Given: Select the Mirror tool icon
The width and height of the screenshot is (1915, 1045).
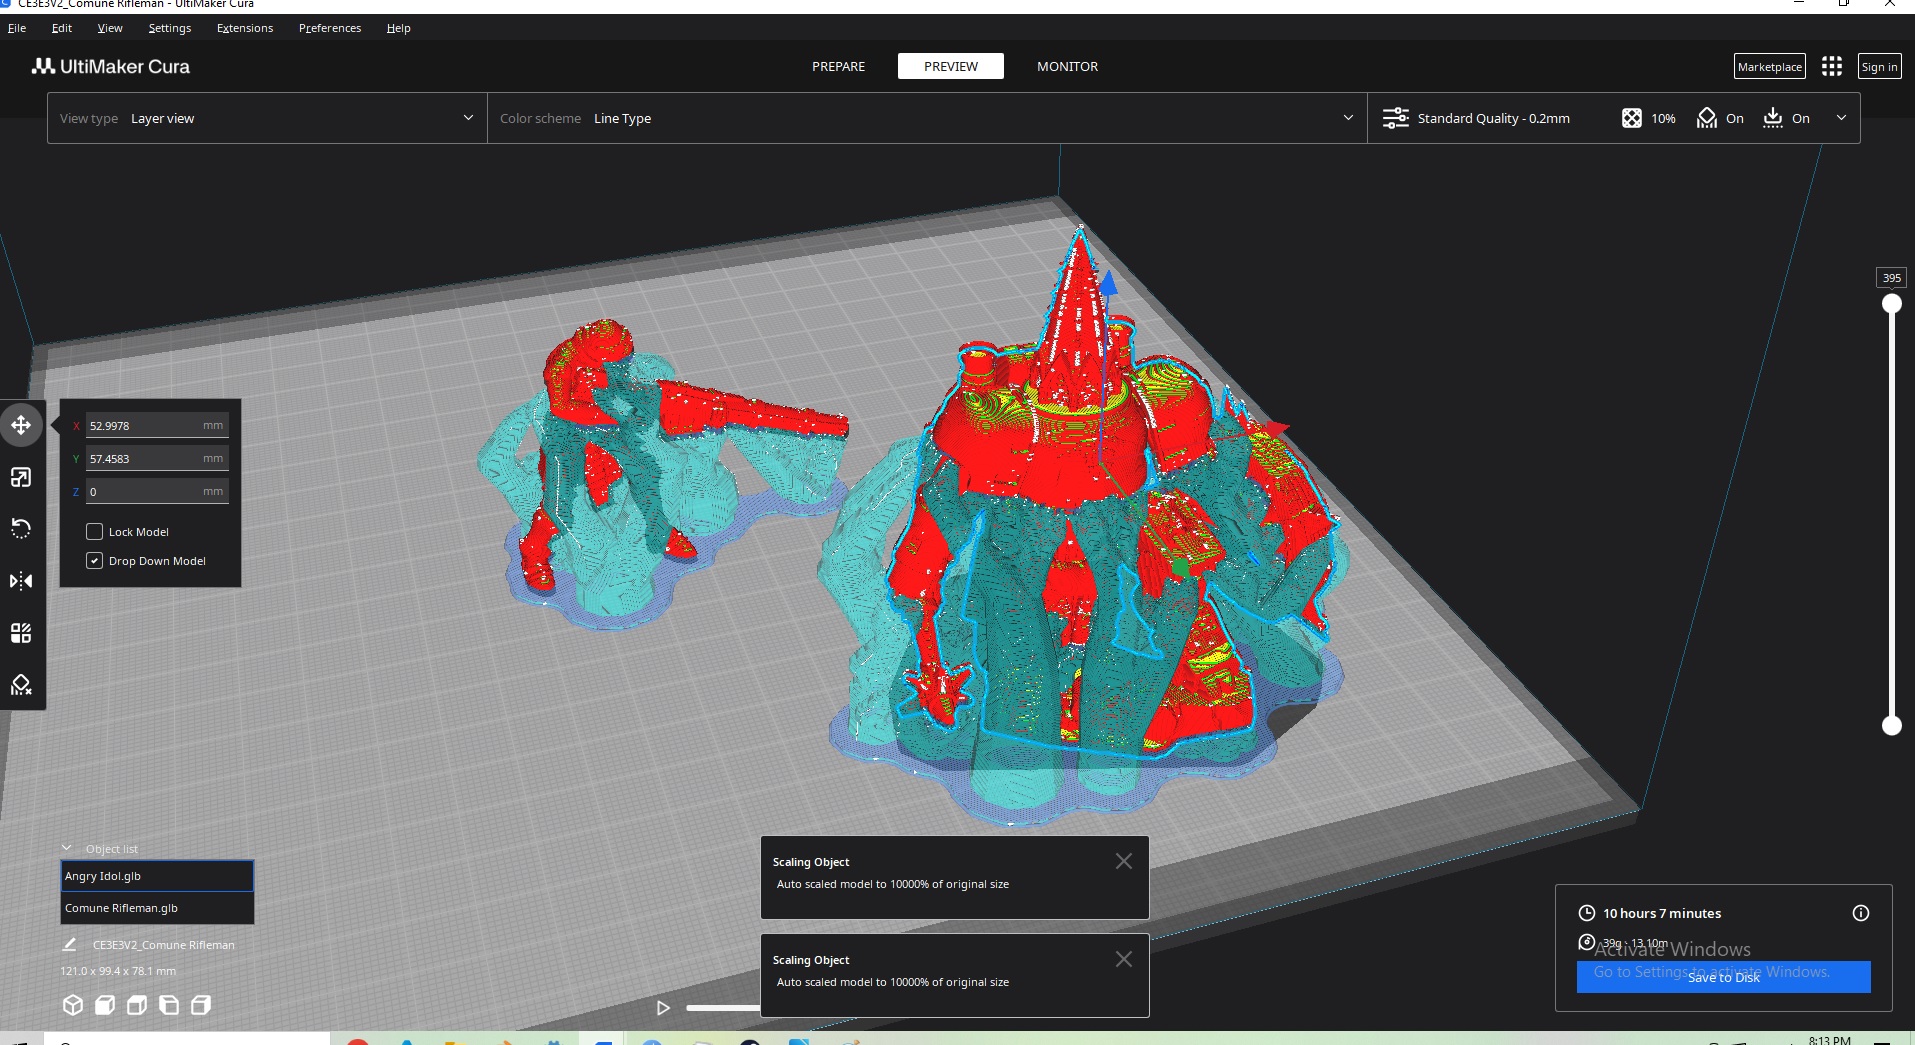Looking at the screenshot, I should click(21, 581).
